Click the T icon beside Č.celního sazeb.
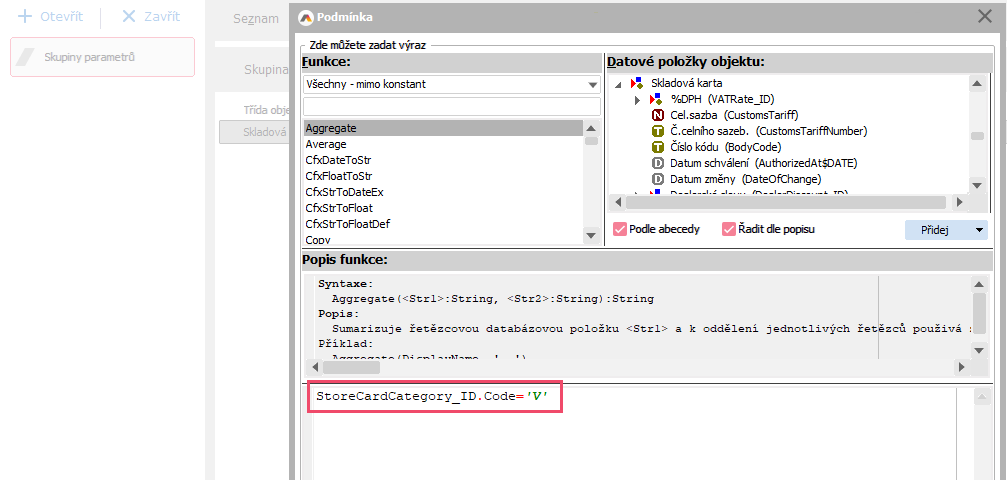This screenshot has width=1007, height=480. [x=658, y=131]
